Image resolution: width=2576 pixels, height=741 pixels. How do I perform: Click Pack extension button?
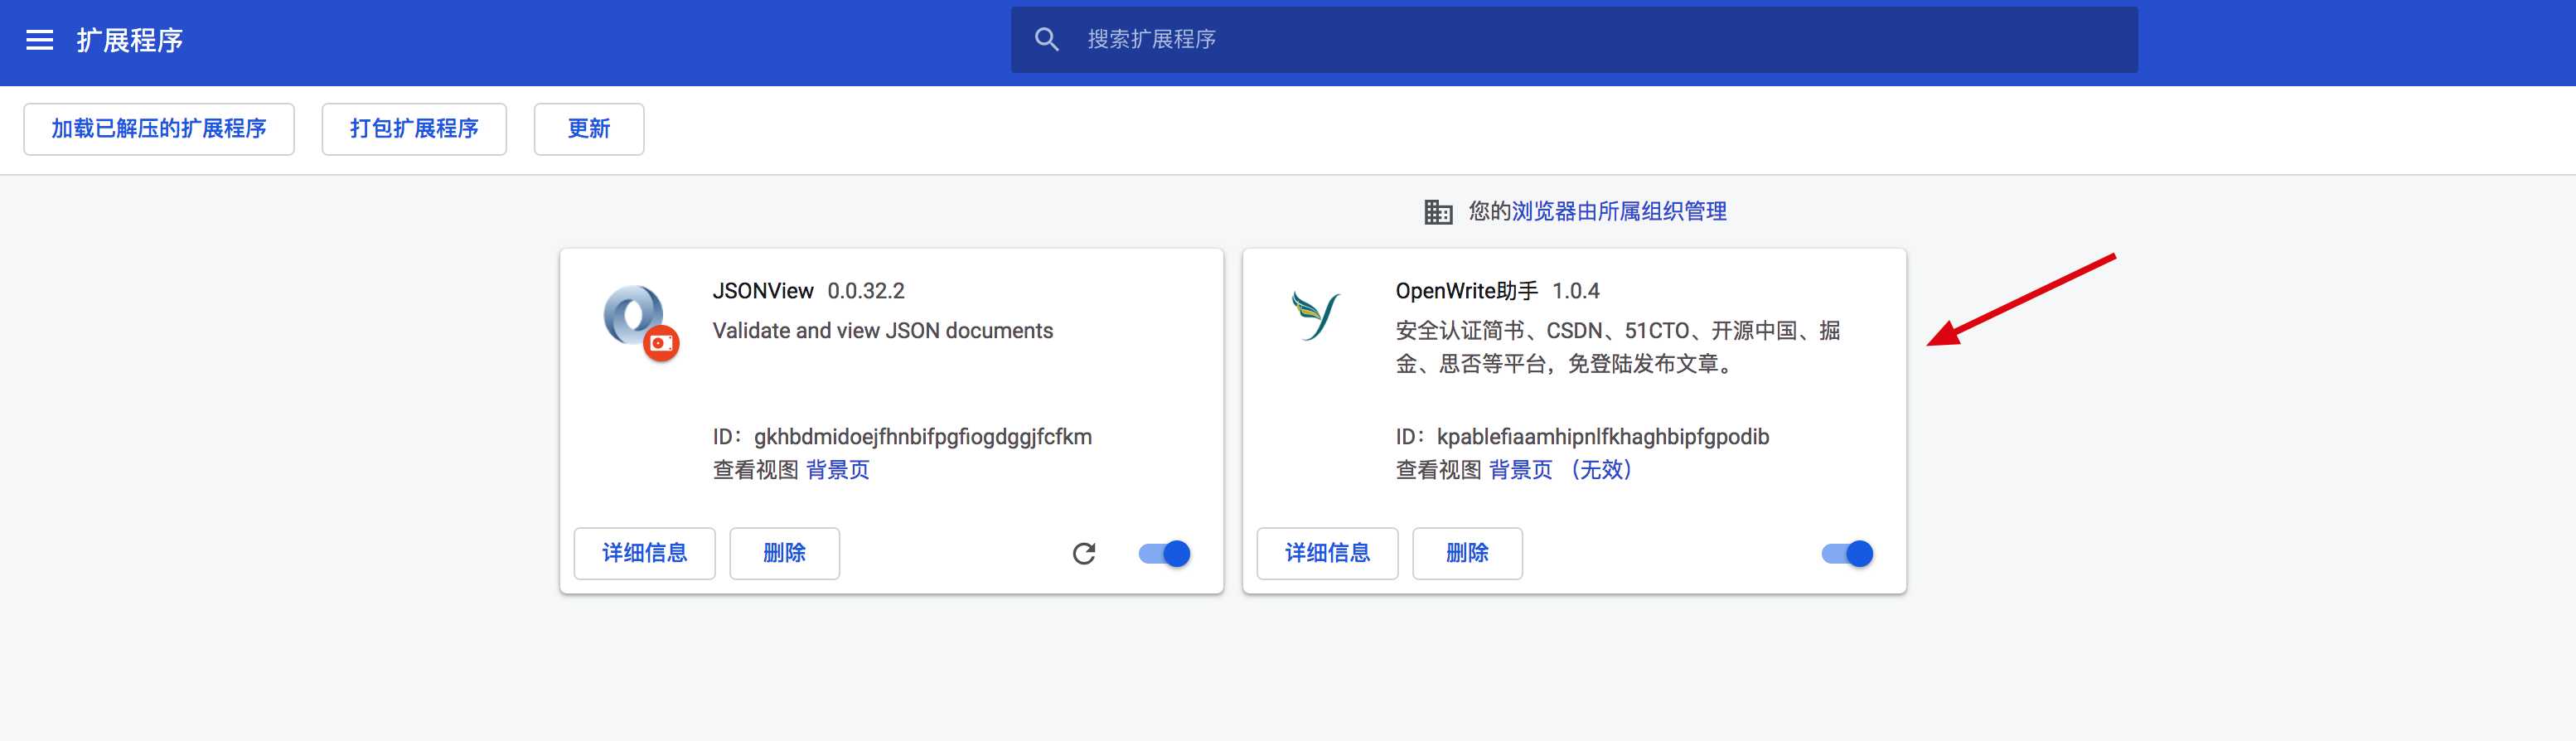click(414, 129)
